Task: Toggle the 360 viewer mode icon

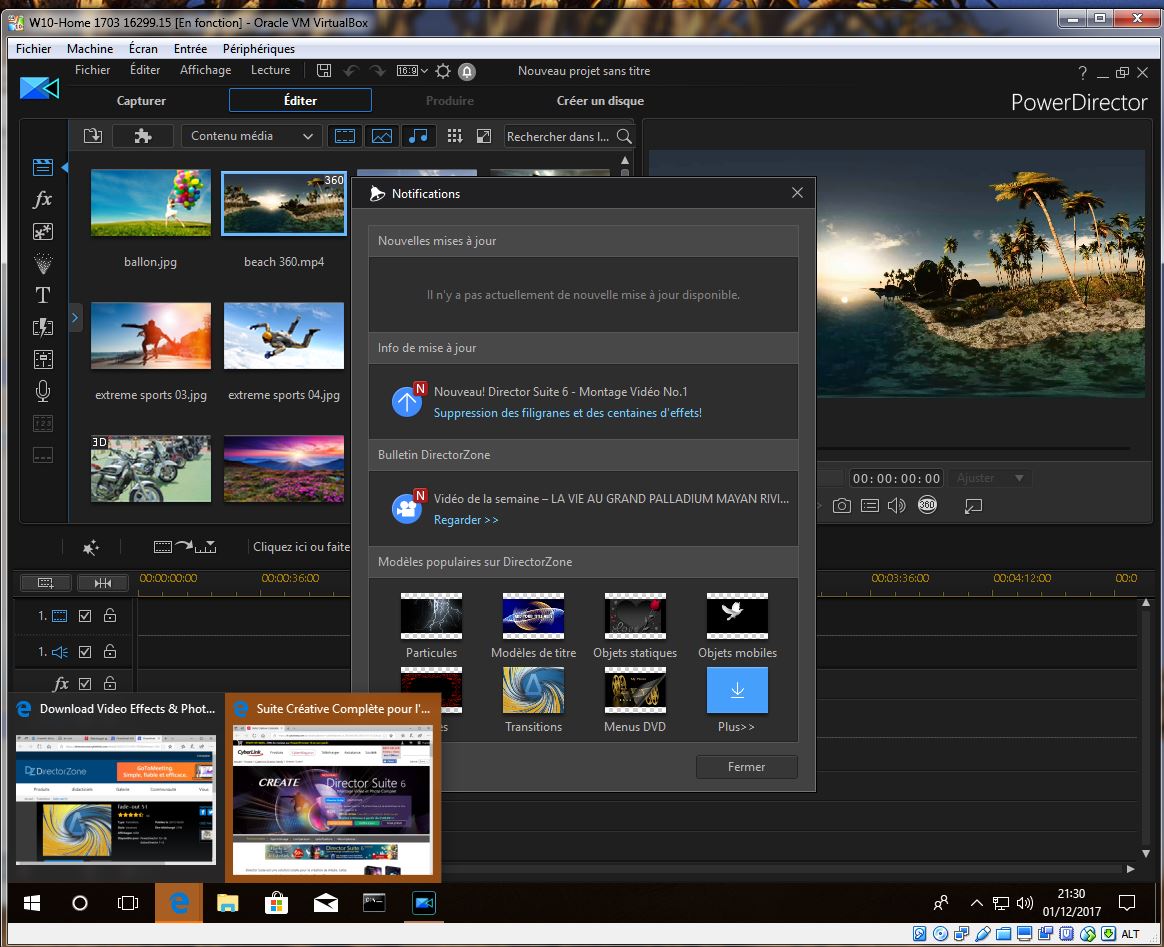Action: tap(927, 506)
